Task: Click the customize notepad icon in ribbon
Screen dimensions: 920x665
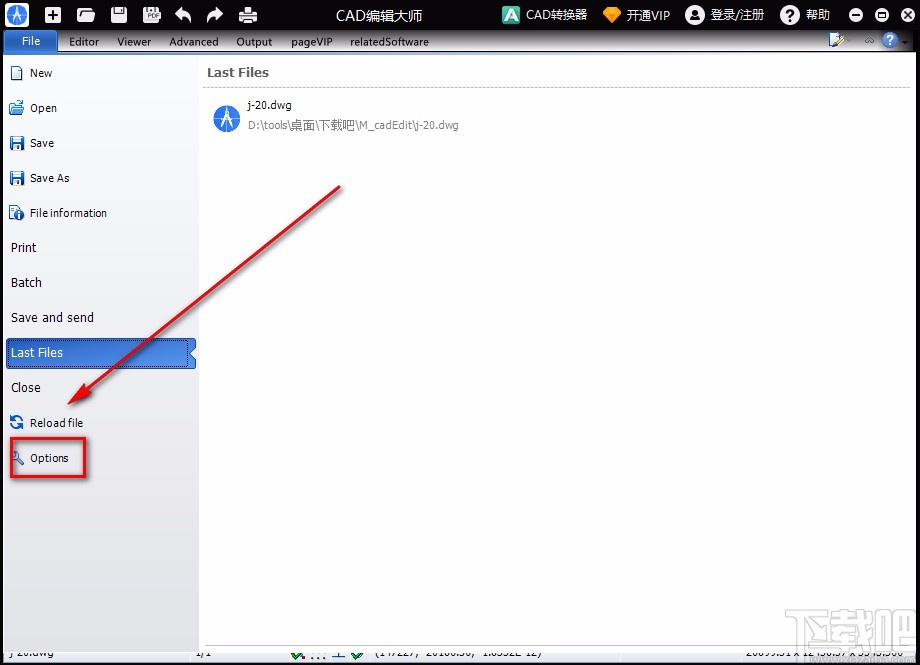Action: [x=836, y=40]
